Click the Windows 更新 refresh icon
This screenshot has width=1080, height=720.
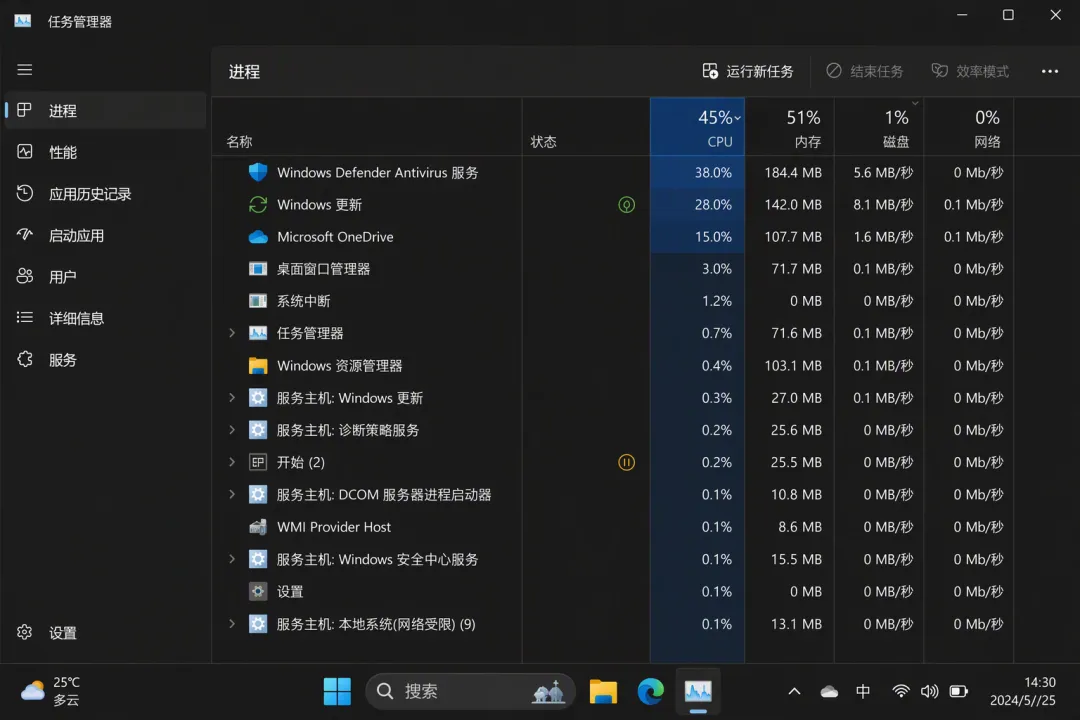[x=258, y=205]
